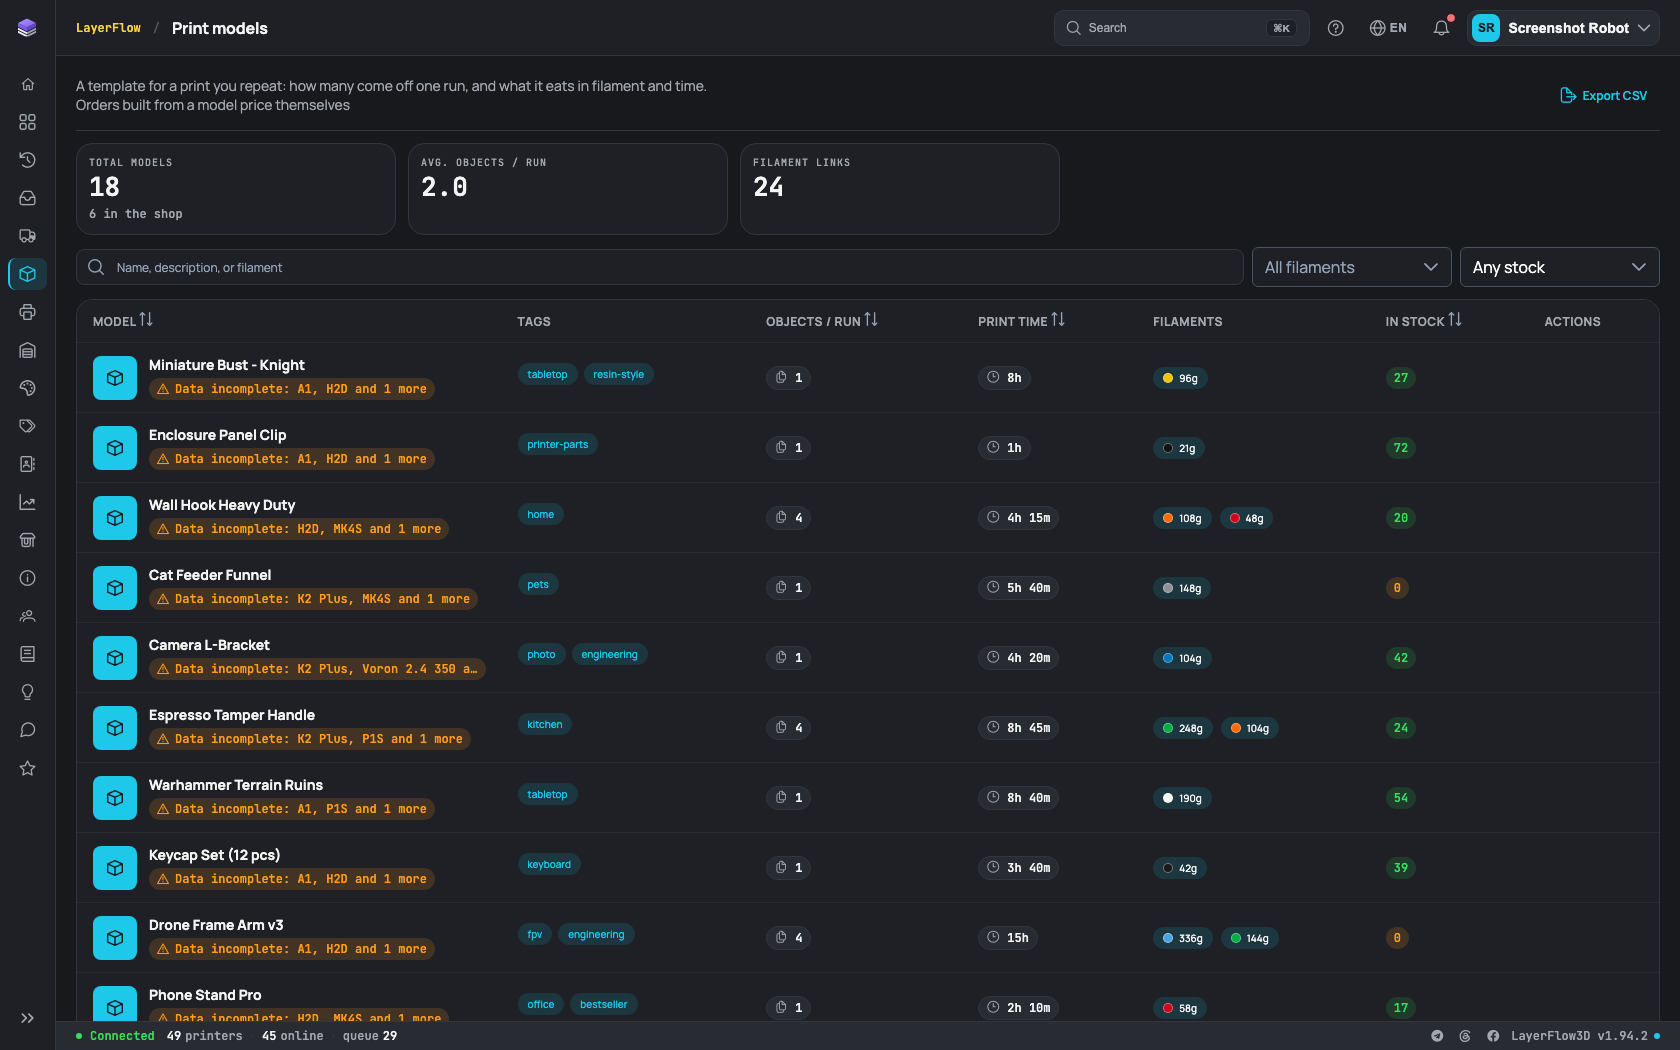
Task: Open the home icon in sidebar
Action: pyautogui.click(x=27, y=84)
